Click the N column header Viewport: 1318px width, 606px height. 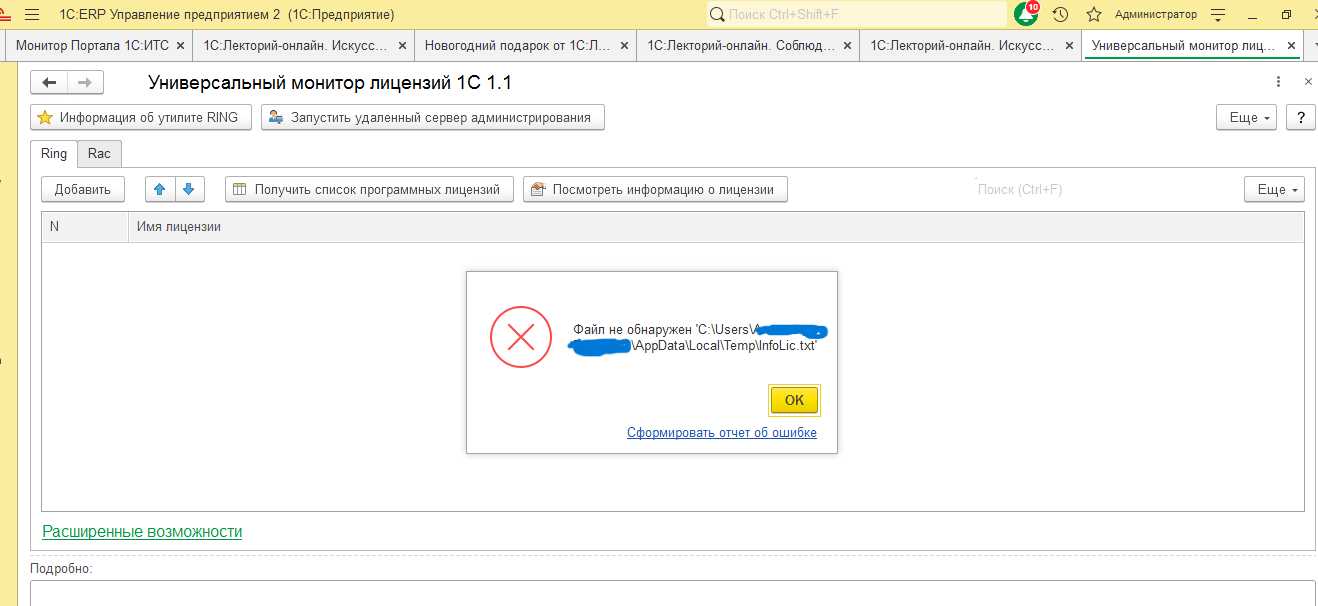tap(85, 227)
